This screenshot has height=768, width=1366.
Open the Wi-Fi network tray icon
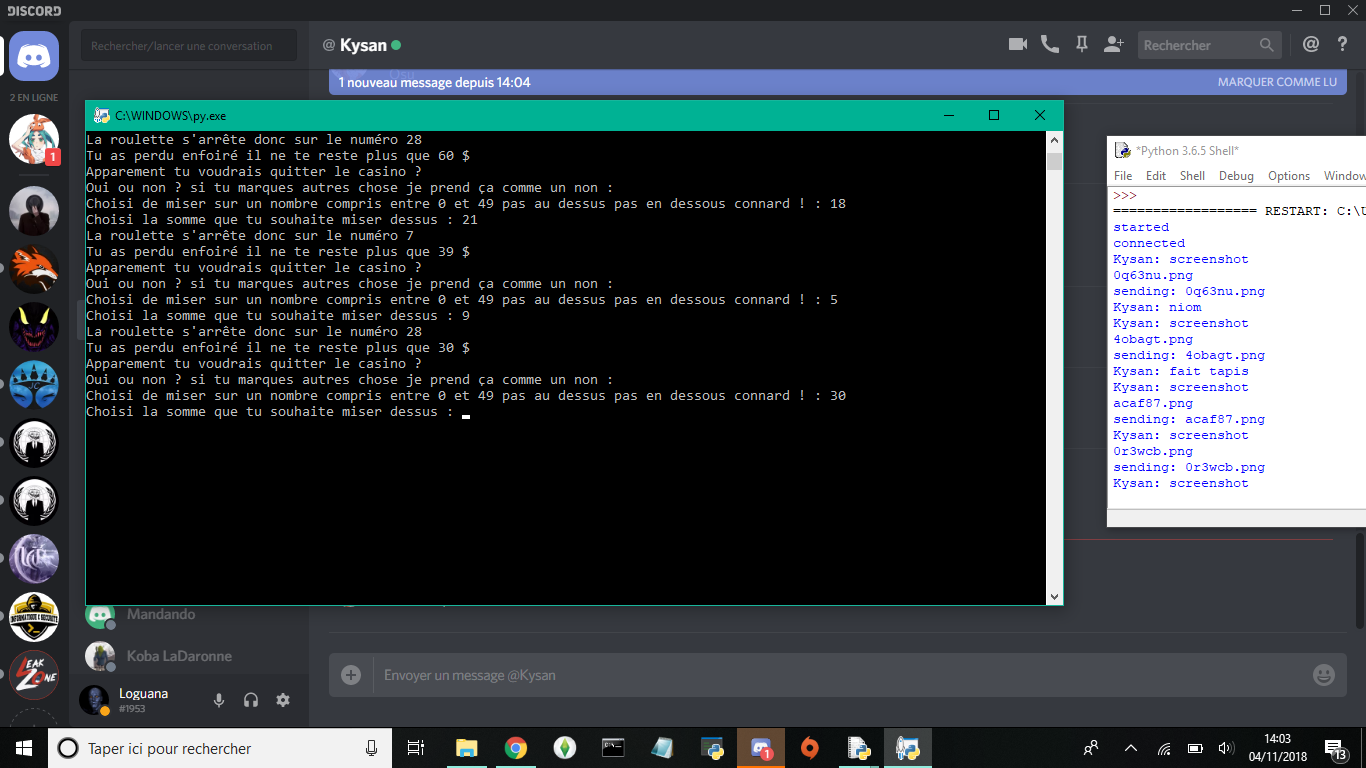(1164, 748)
